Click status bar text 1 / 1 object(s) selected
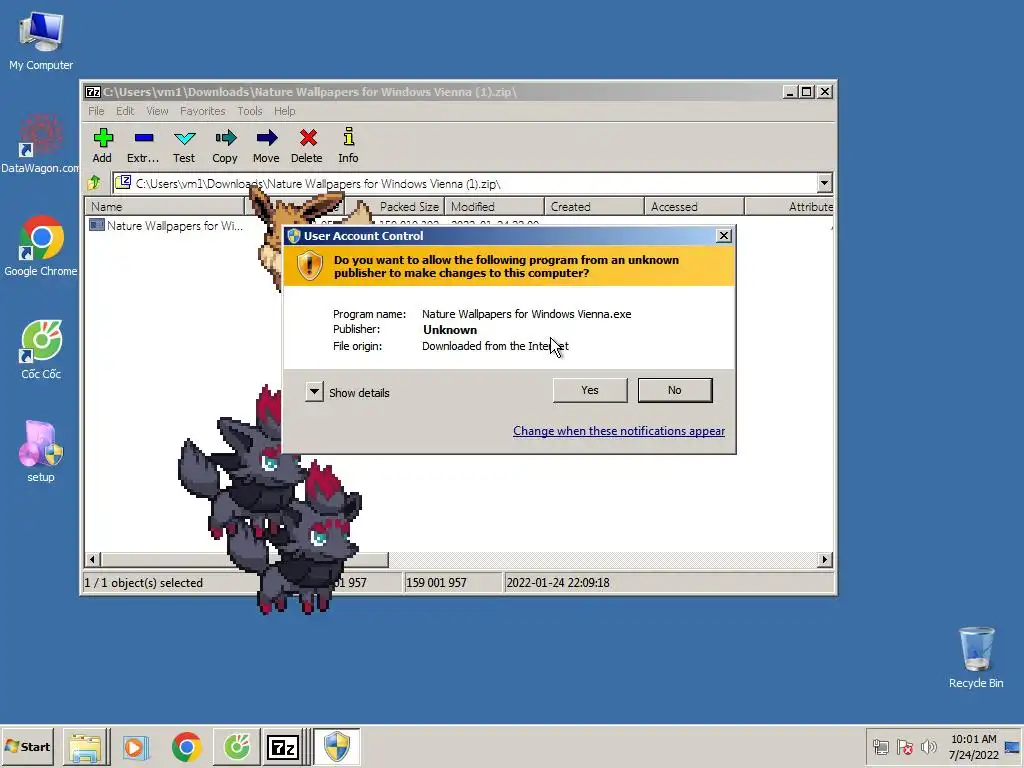Viewport: 1024px width, 768px height. pyautogui.click(x=144, y=583)
